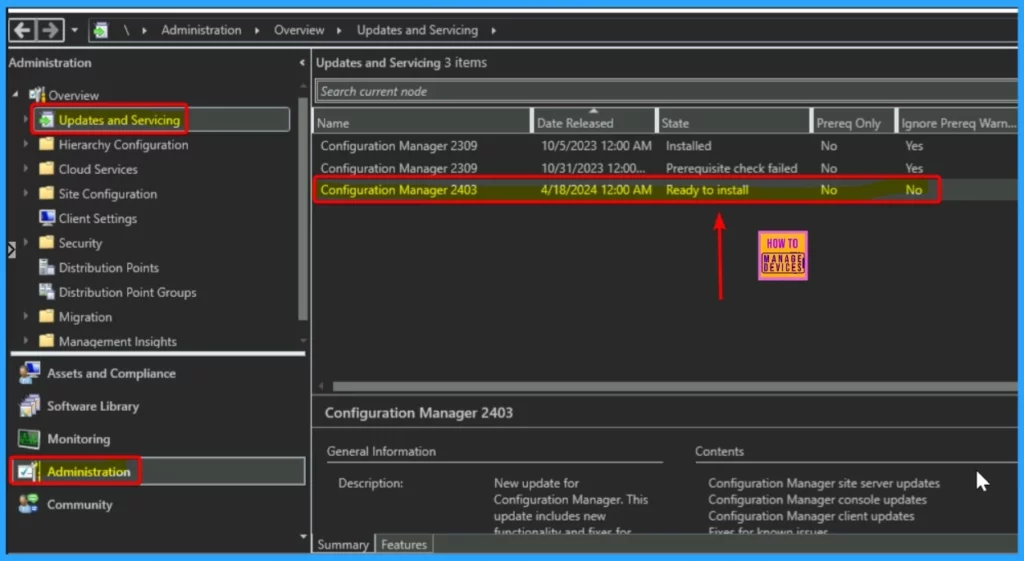Sort by Name column header

[x=423, y=123]
